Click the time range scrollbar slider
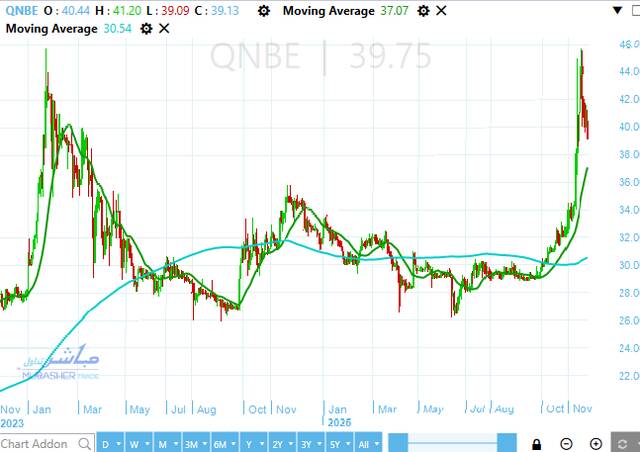640x452 pixels. 452,443
